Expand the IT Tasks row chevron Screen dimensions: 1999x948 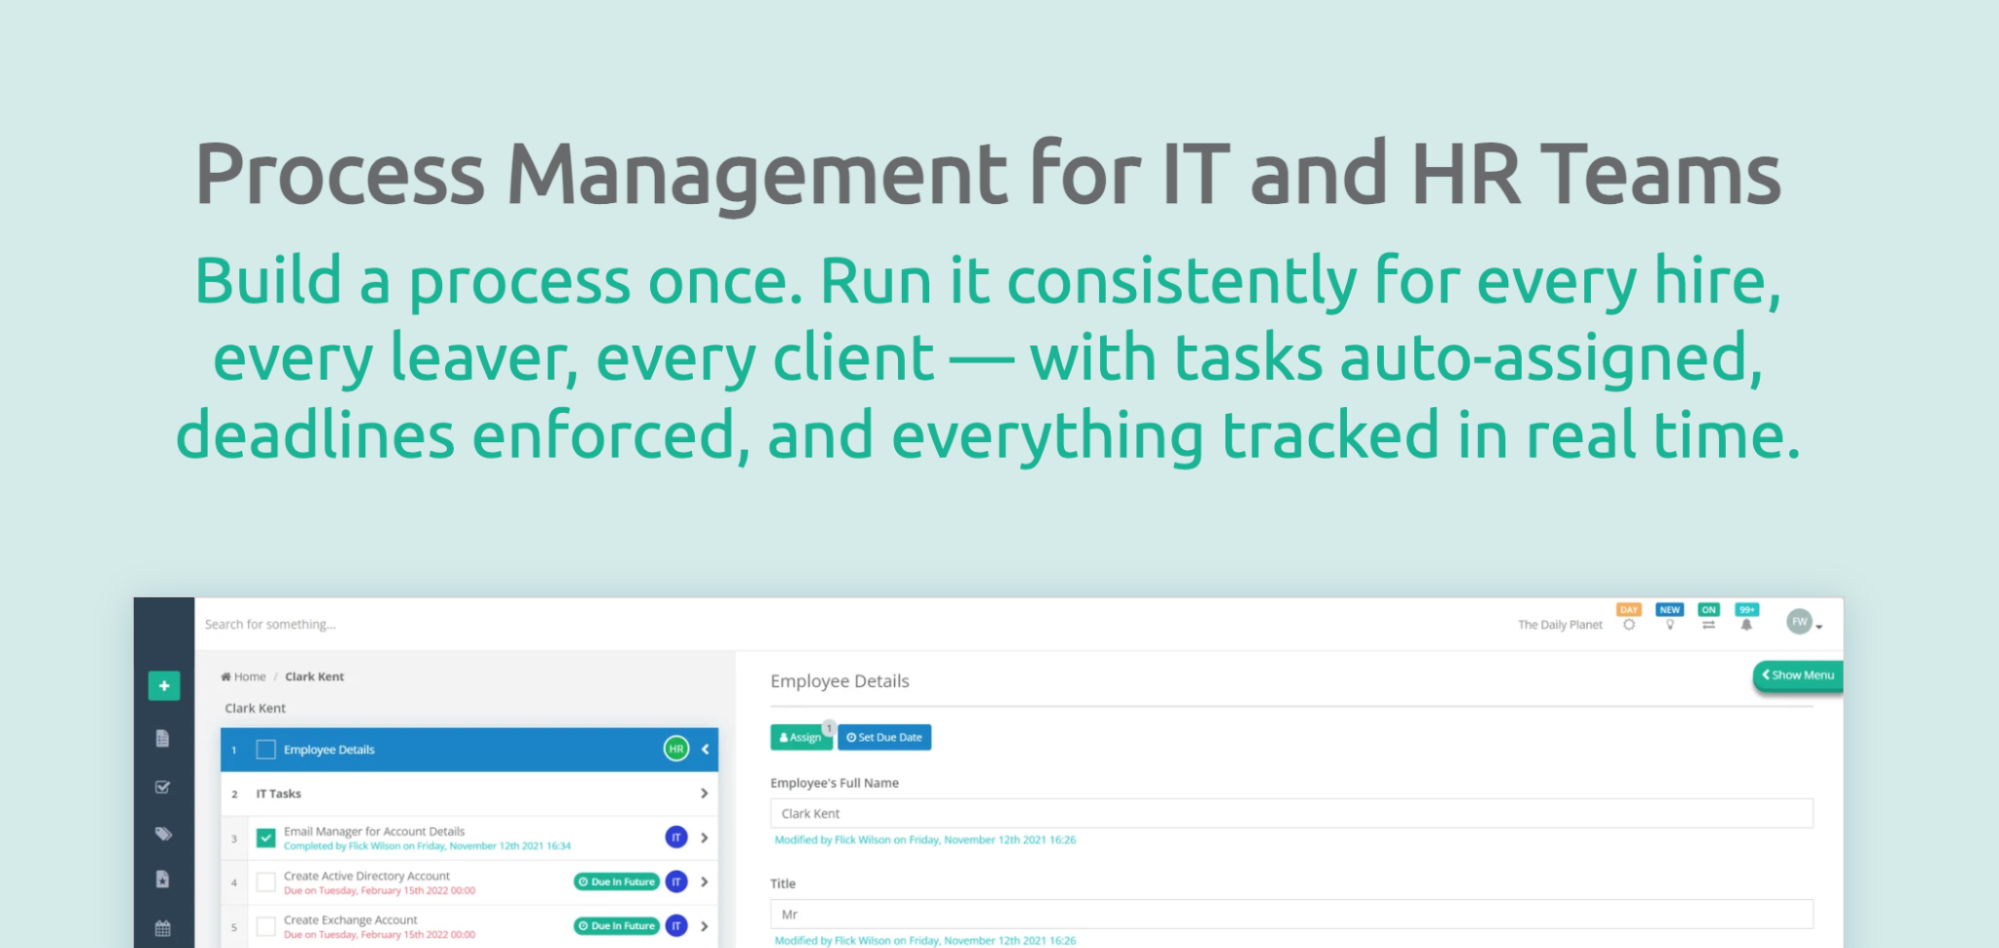pyautogui.click(x=704, y=793)
